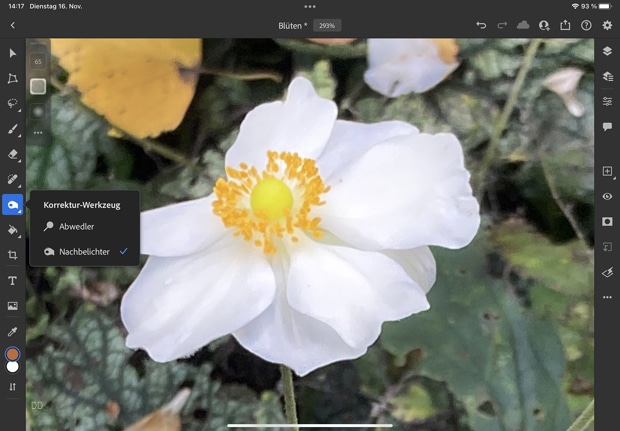The height and width of the screenshot is (431, 620).
Task: Select the Lasso selection tool
Action: click(x=13, y=103)
